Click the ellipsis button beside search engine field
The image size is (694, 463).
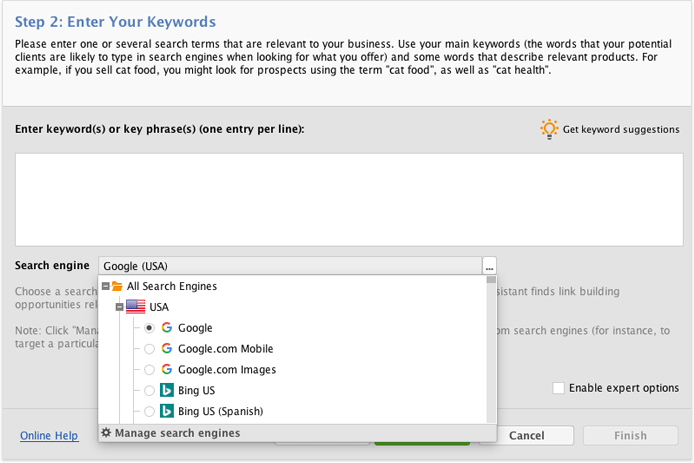[x=489, y=266]
